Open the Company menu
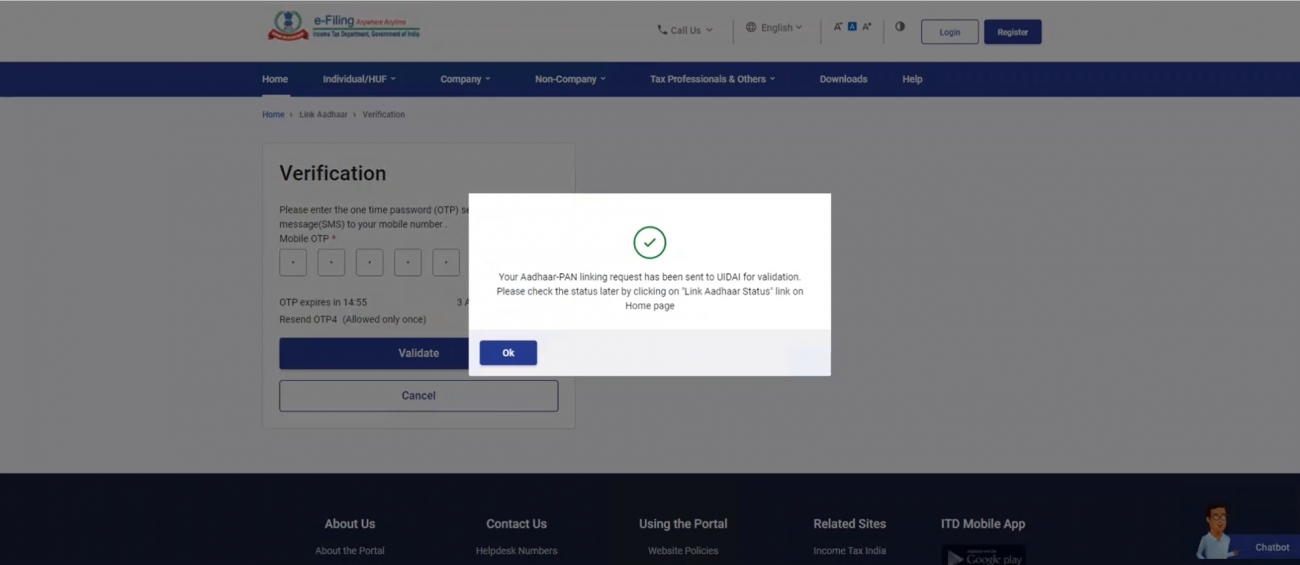This screenshot has height=565, width=1300. 465,79
